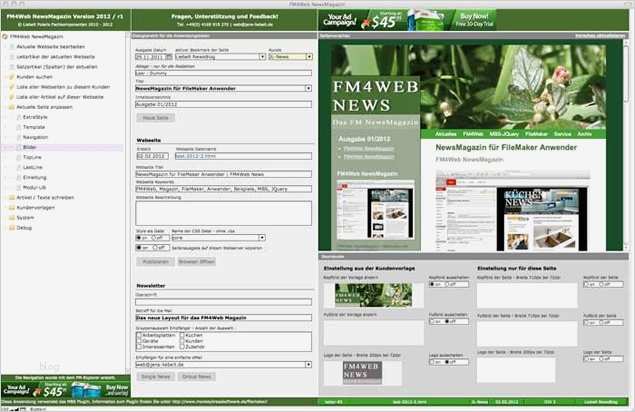
Task: Open the aktiver Bookmark der Seite dropdown
Action: pyautogui.click(x=262, y=57)
